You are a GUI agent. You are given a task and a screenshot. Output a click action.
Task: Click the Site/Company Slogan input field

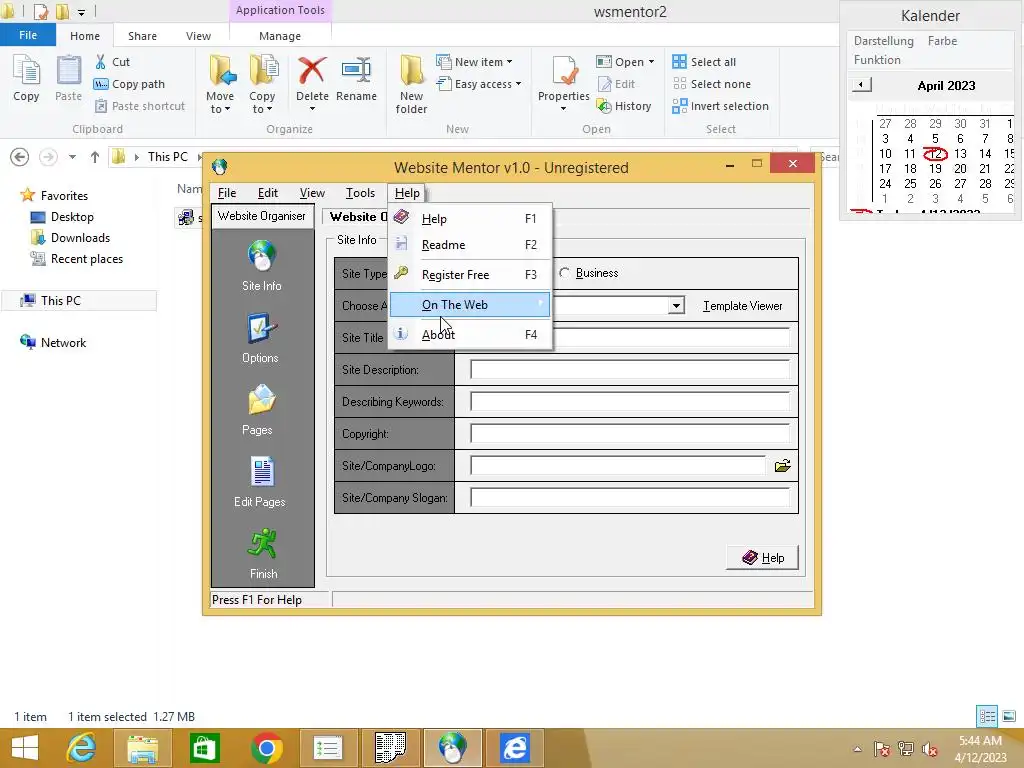point(630,498)
